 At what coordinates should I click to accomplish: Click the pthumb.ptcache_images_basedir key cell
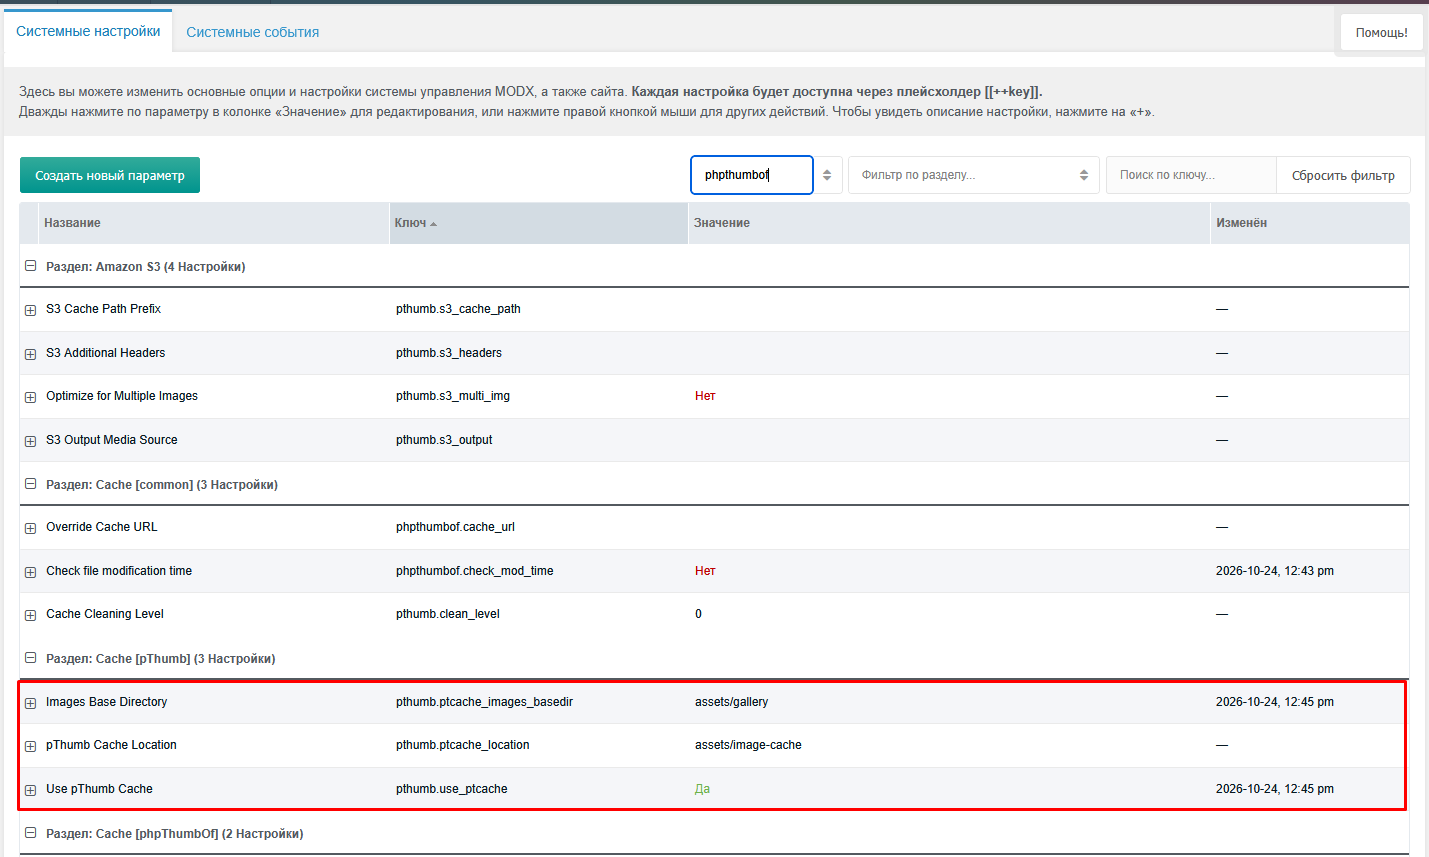(x=484, y=702)
